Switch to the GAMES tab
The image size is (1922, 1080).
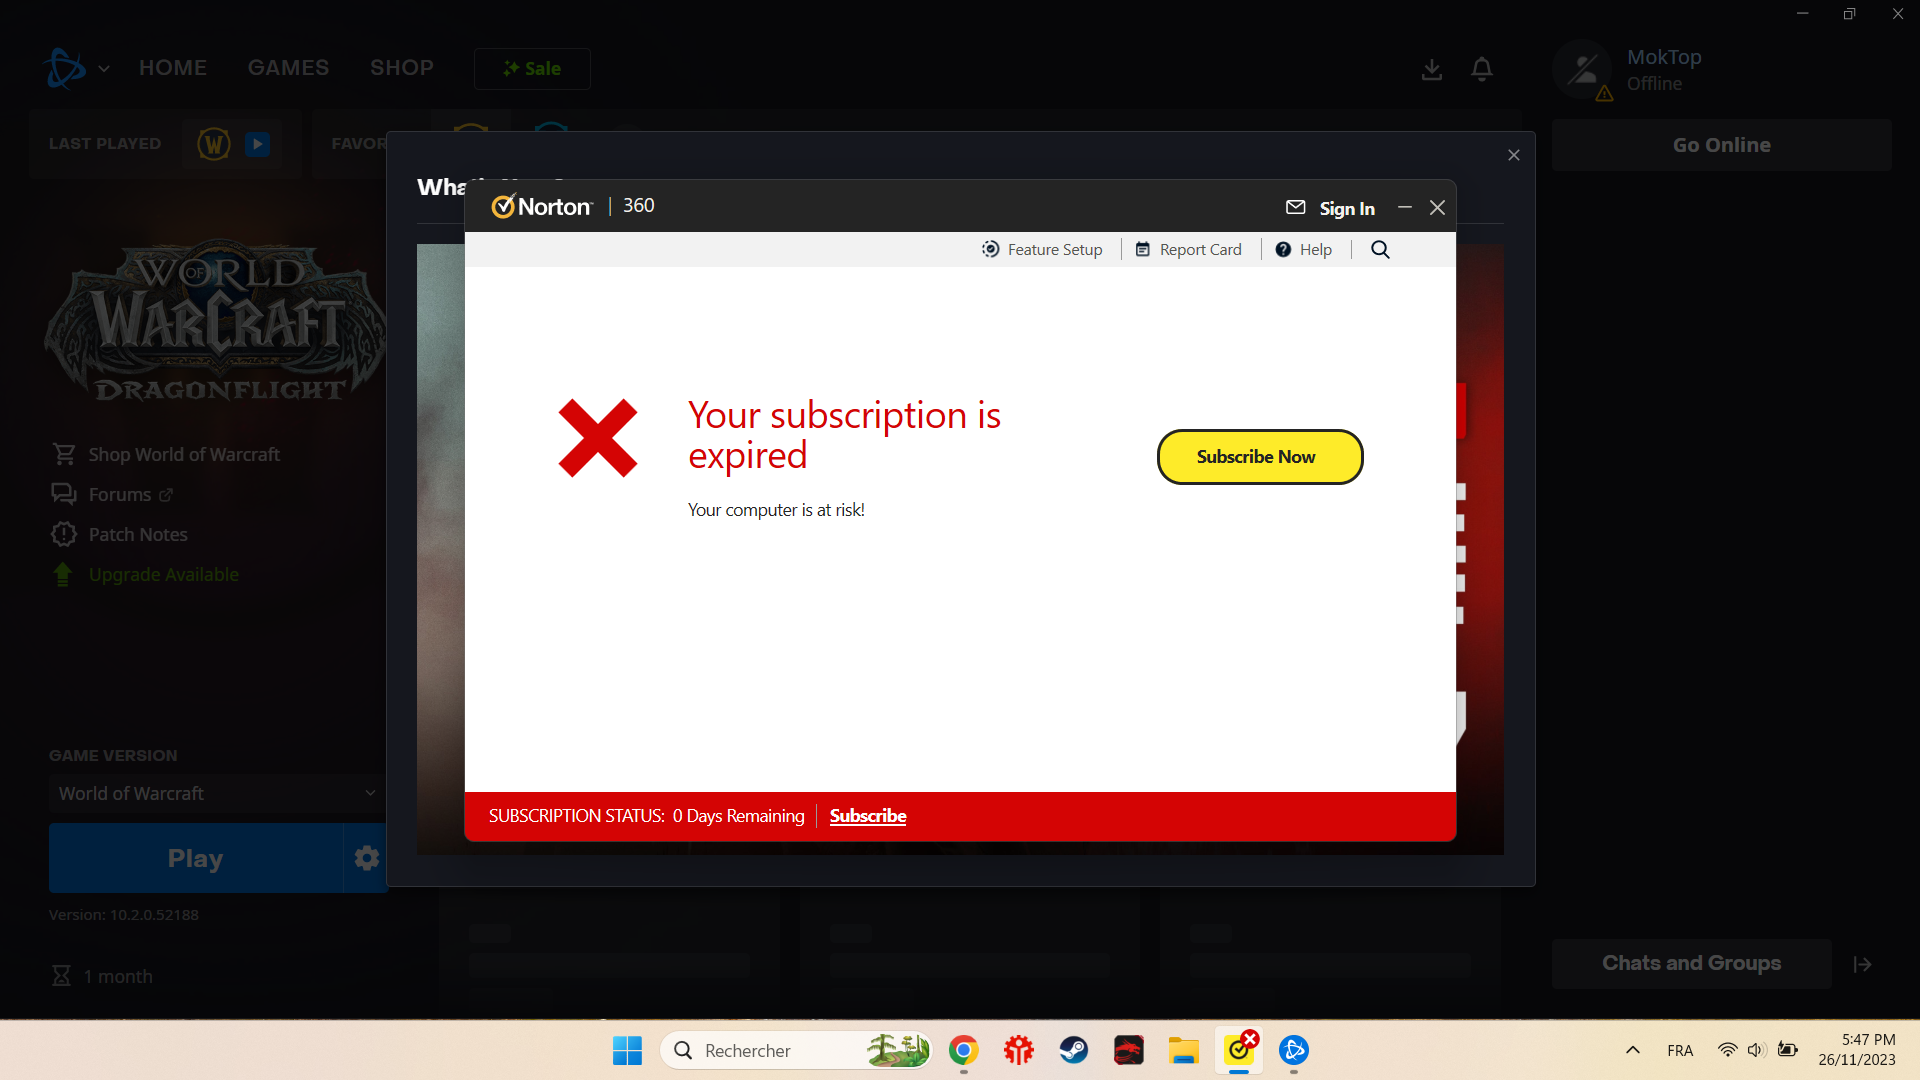coord(289,68)
